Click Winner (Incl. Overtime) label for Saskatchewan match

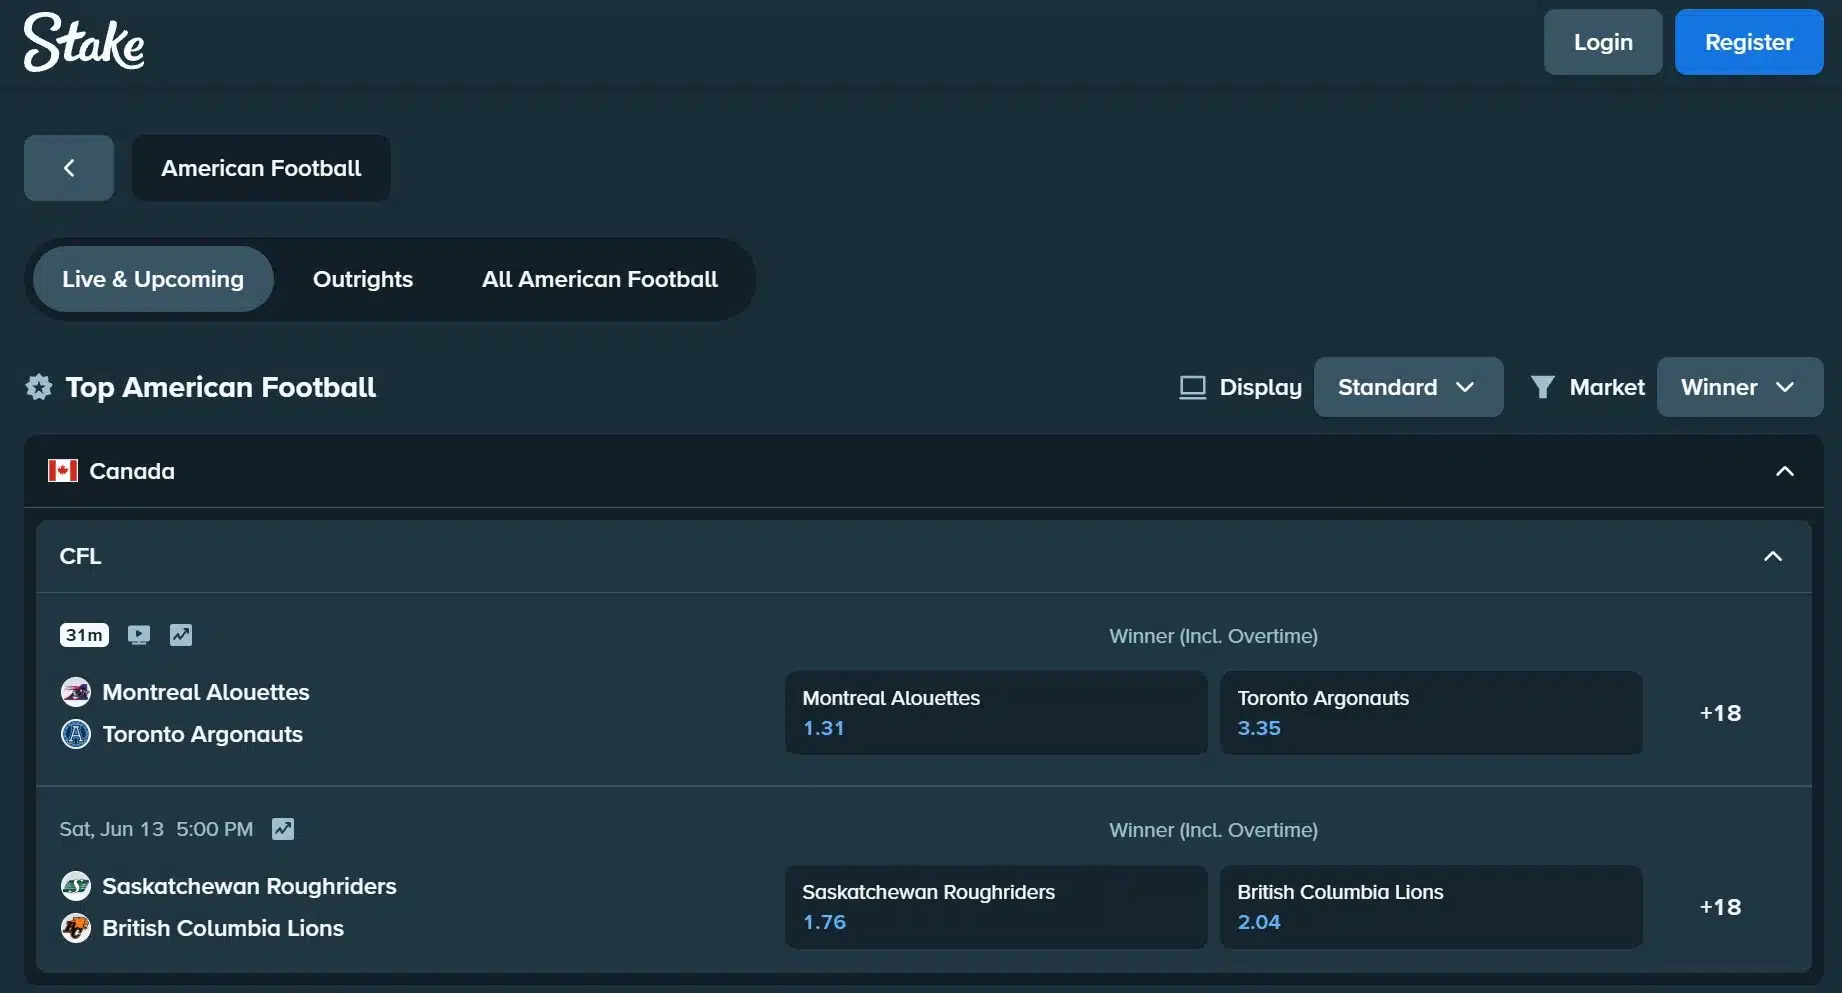(1213, 830)
